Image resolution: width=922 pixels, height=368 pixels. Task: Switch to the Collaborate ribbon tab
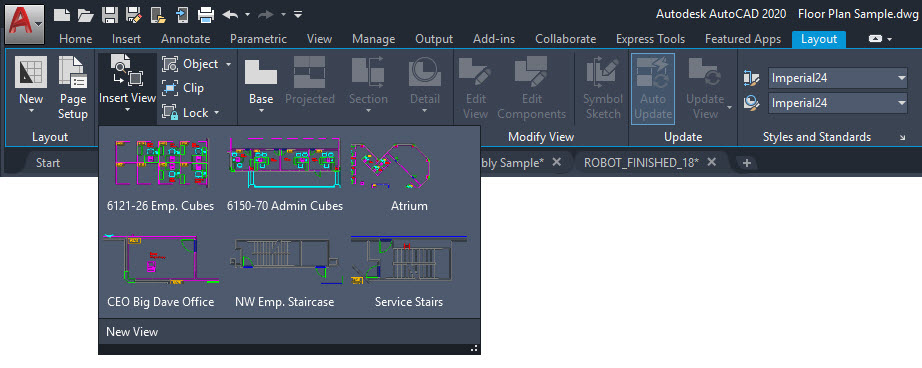[566, 39]
